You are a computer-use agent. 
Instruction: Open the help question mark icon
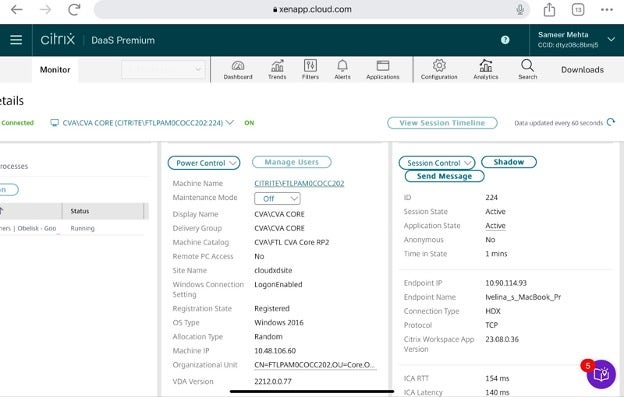505,40
